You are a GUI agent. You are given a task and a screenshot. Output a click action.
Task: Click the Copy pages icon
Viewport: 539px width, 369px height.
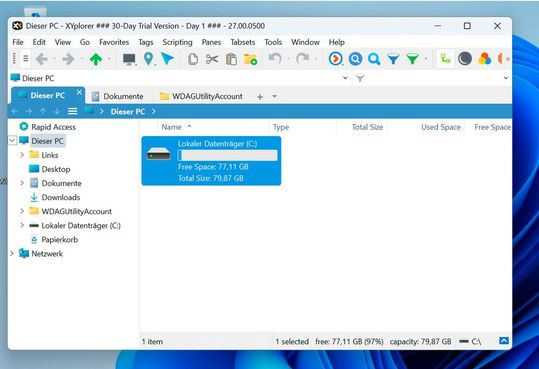[x=193, y=59]
